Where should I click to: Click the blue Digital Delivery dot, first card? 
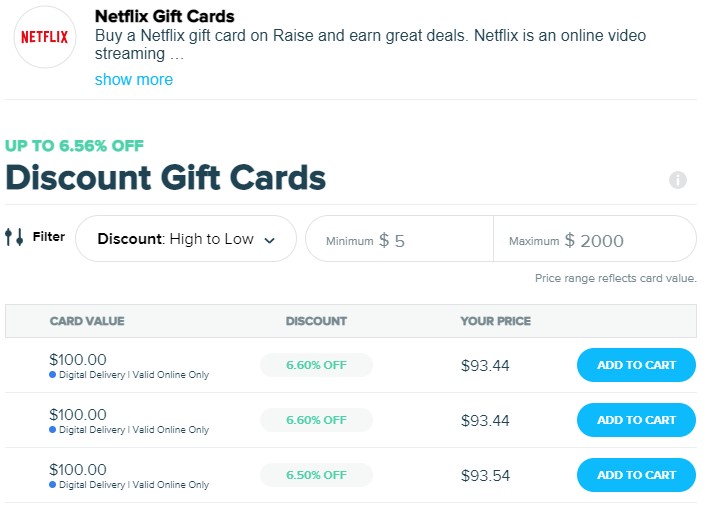pyautogui.click(x=53, y=375)
